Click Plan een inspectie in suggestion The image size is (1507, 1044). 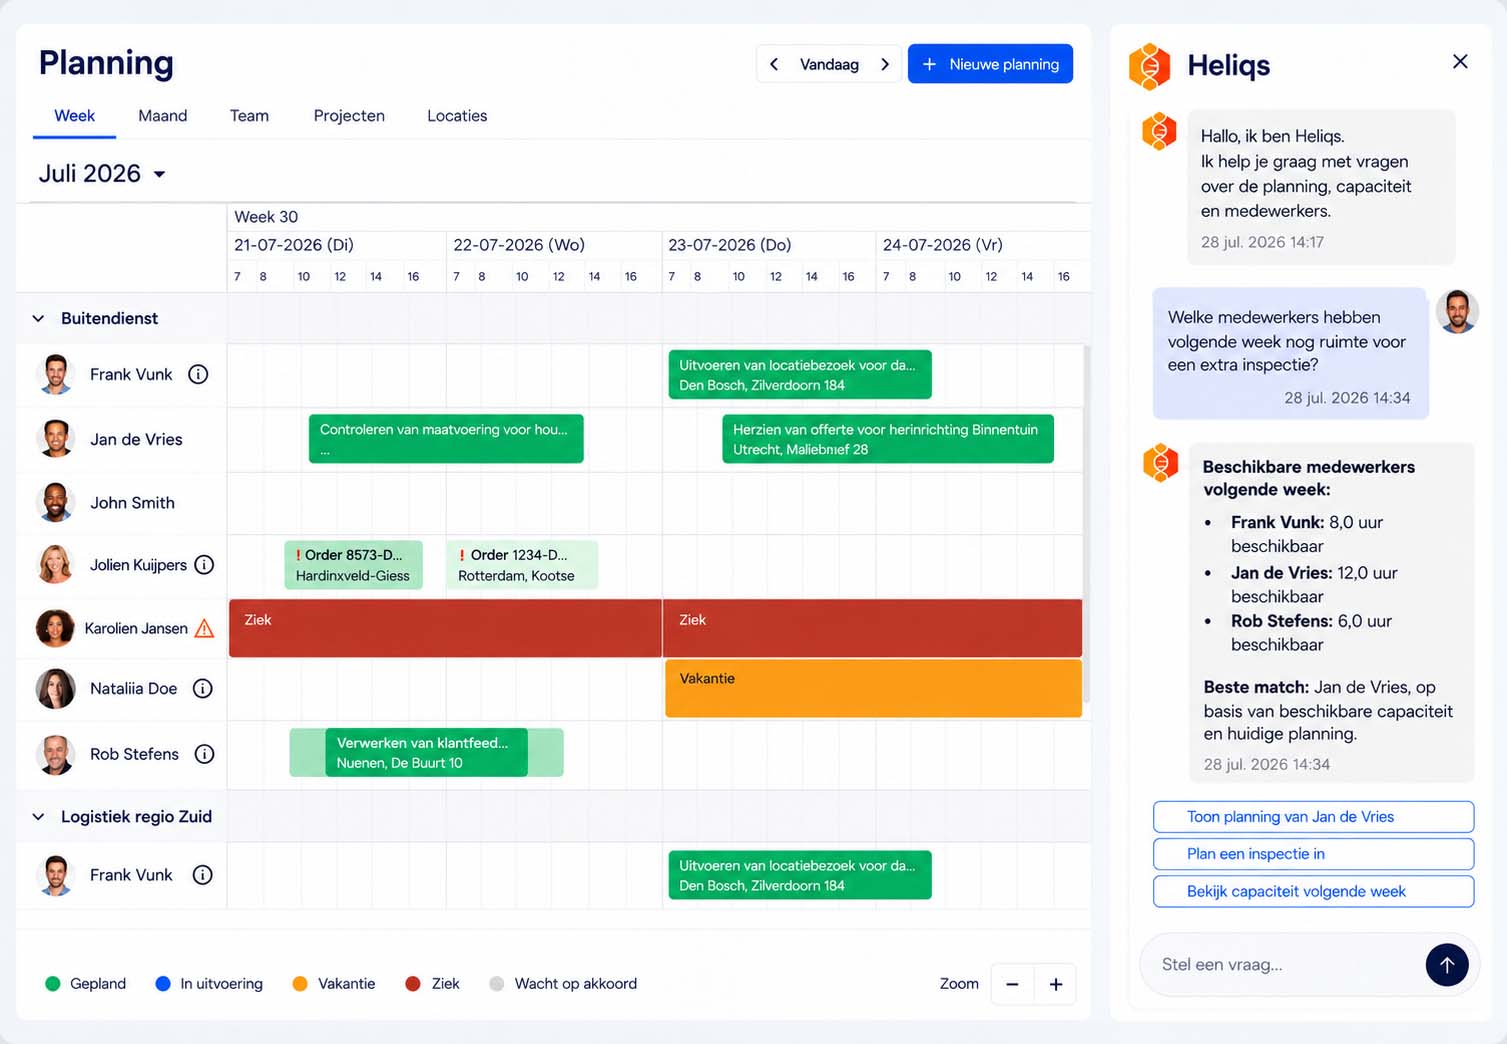coord(1313,854)
